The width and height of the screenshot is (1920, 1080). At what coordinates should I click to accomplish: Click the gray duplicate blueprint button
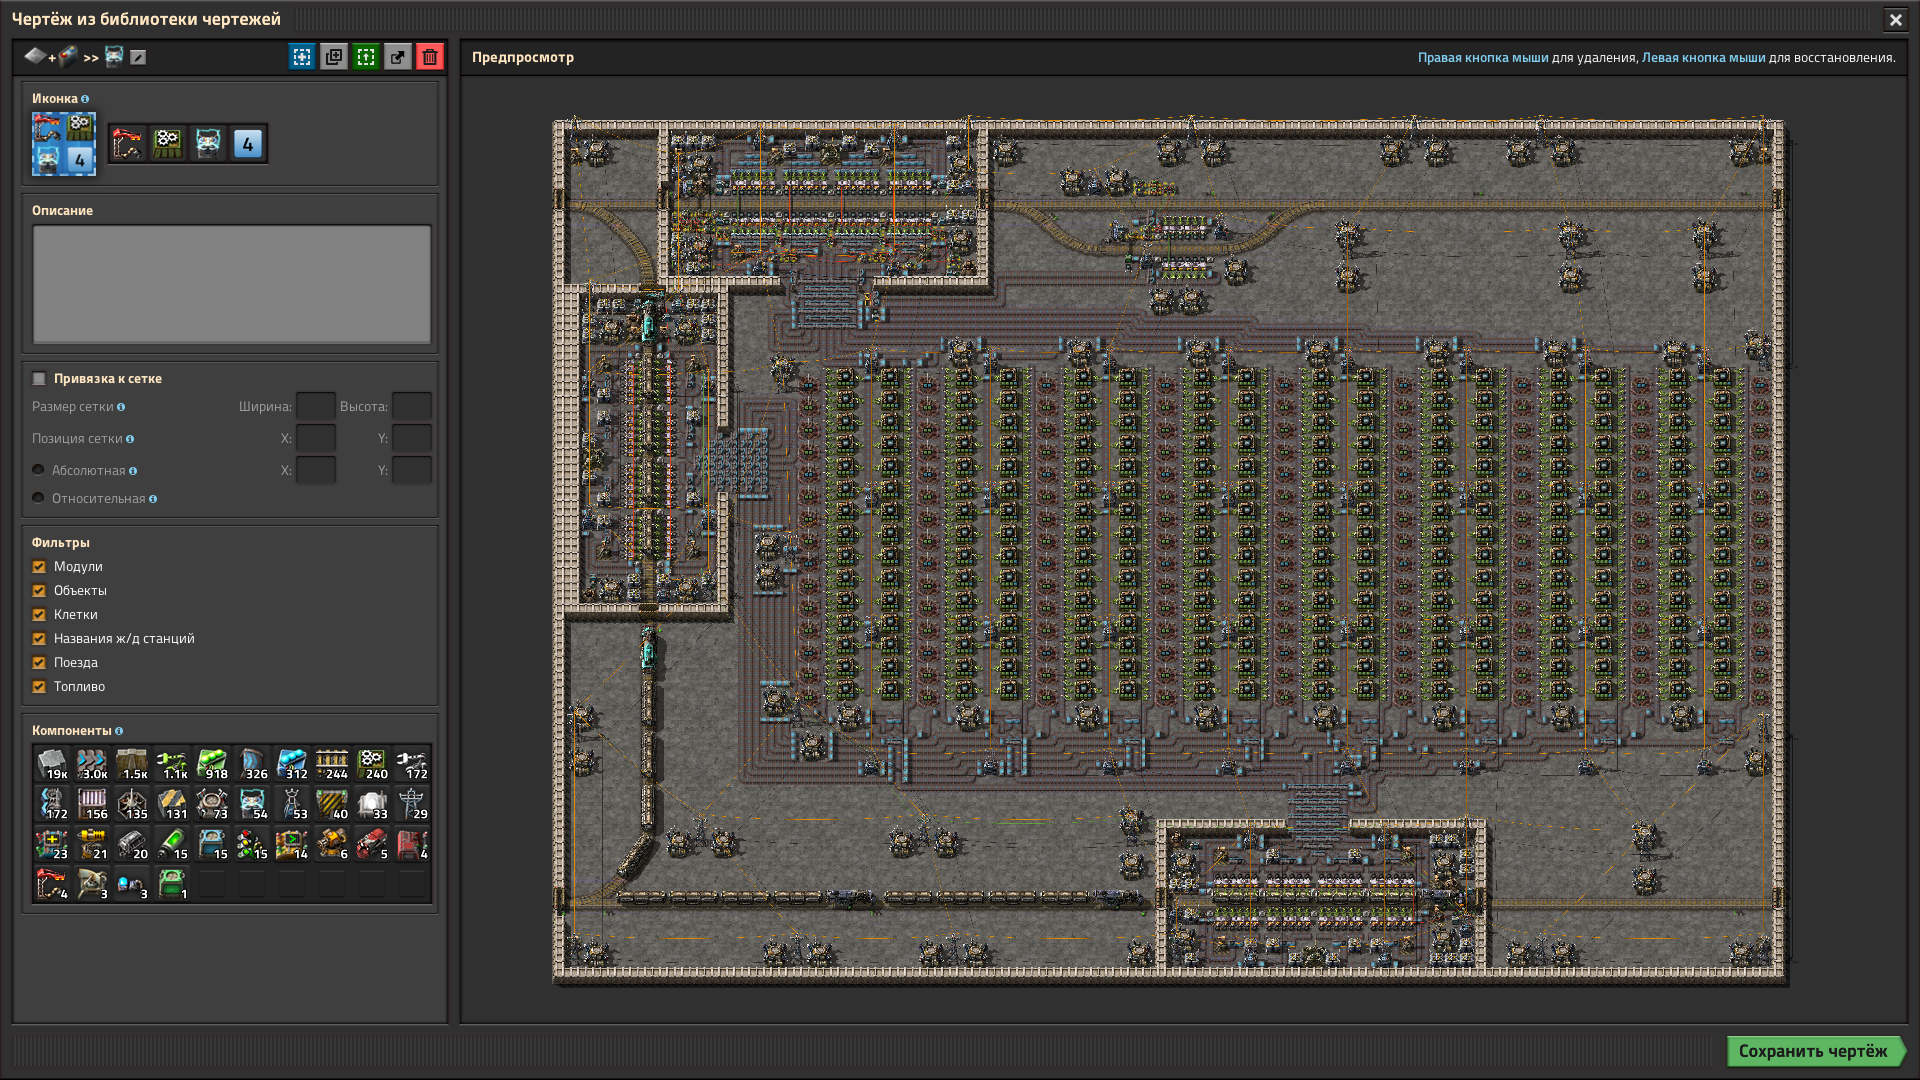click(334, 57)
